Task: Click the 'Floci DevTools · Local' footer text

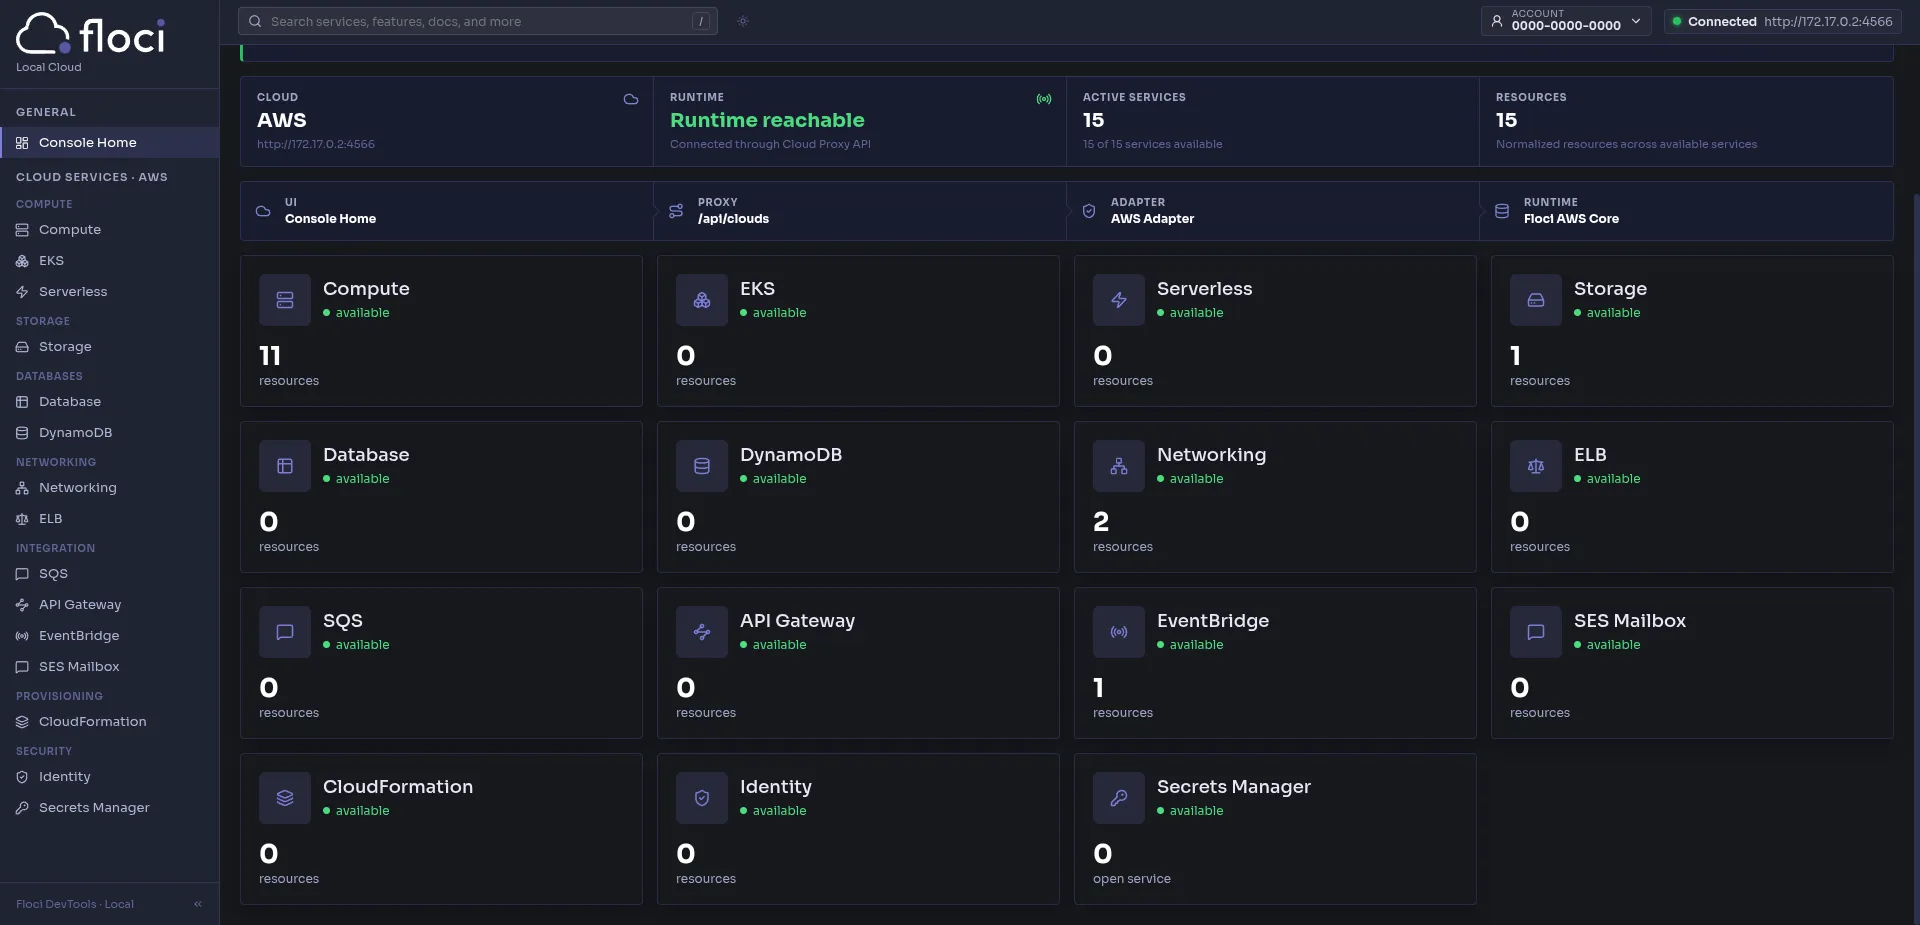Action: tap(75, 904)
